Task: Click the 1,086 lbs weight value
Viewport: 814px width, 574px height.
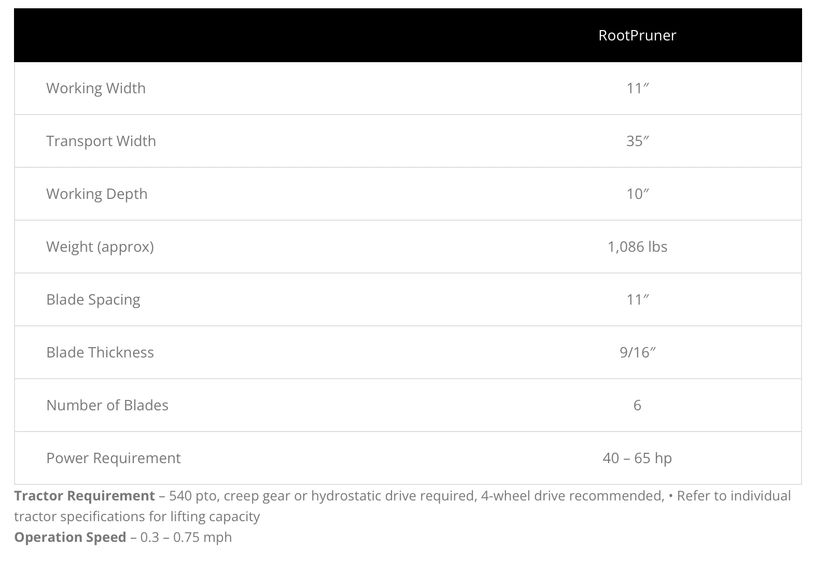Action: (x=637, y=247)
